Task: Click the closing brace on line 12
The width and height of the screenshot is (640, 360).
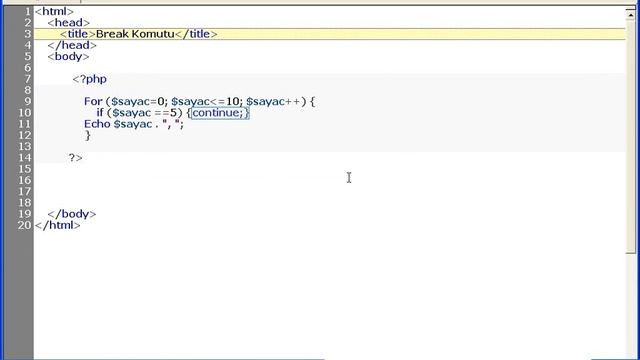Action: [88, 136]
